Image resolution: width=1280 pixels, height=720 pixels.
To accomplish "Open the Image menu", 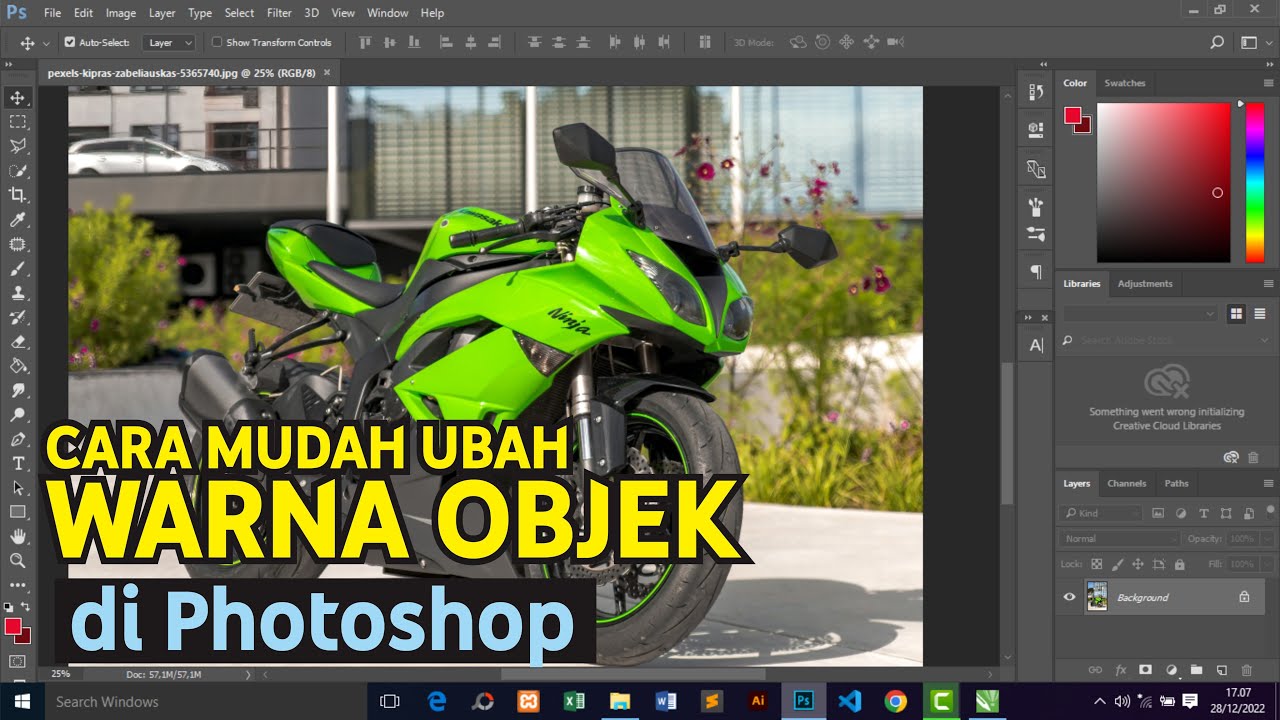I will tap(120, 13).
